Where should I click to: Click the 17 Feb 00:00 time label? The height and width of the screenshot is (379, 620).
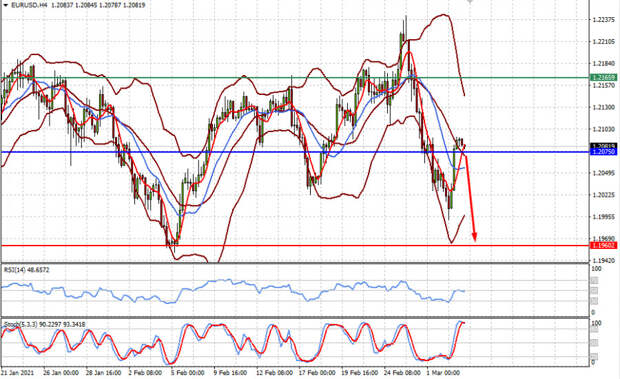tap(317, 372)
